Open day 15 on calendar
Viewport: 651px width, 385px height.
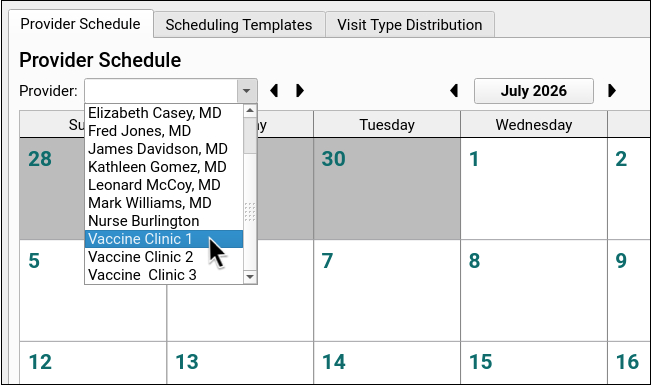[x=534, y=363]
